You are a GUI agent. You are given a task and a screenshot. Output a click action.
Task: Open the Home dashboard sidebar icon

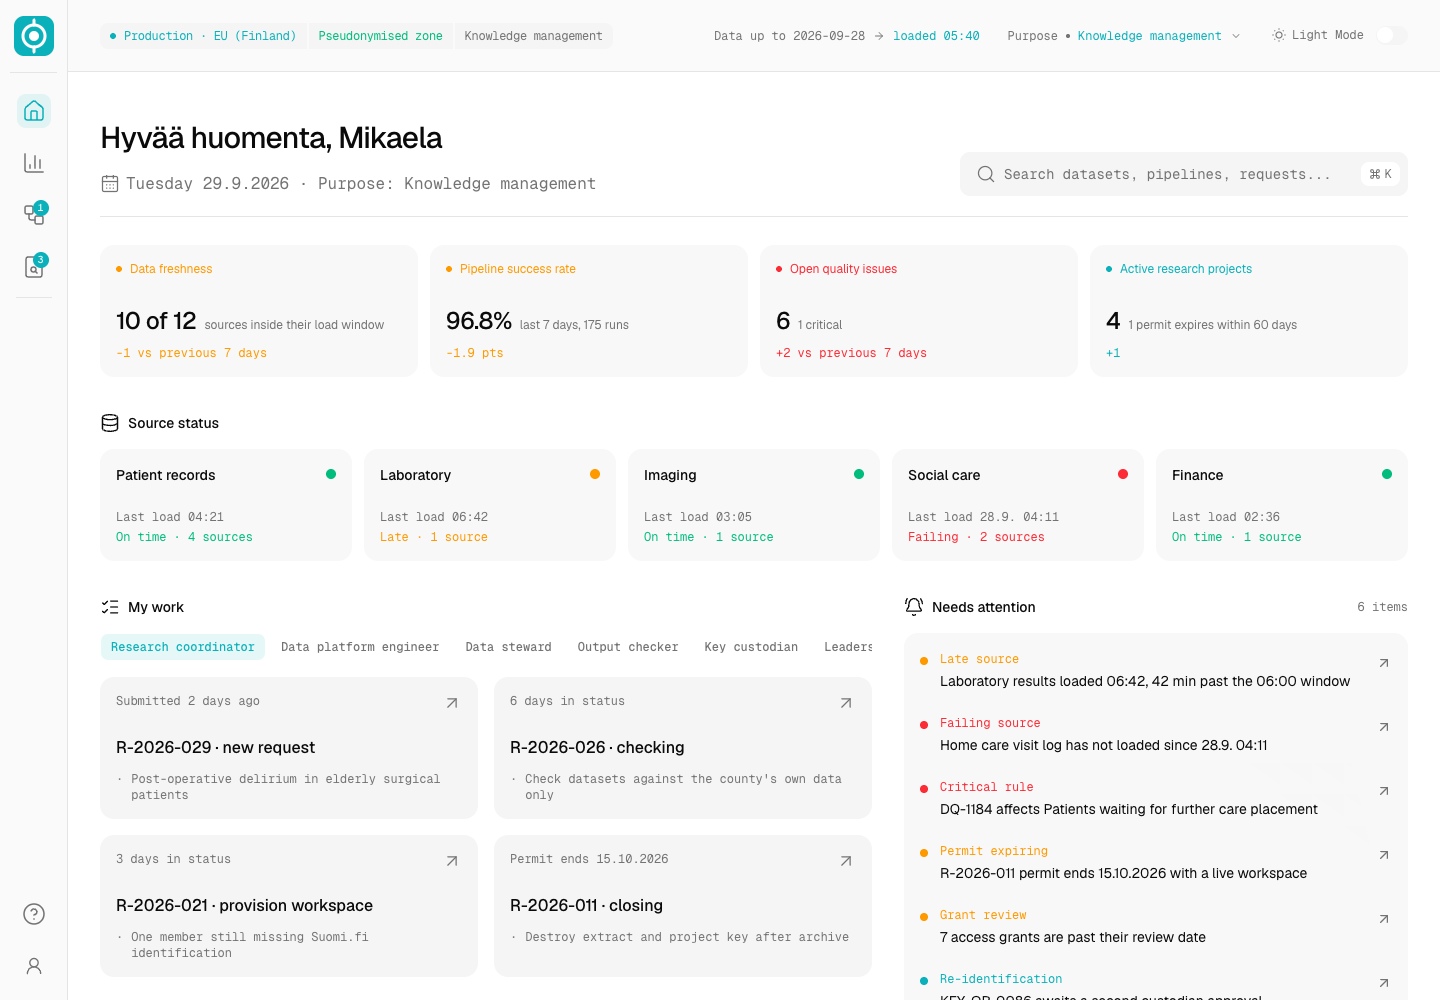(34, 111)
